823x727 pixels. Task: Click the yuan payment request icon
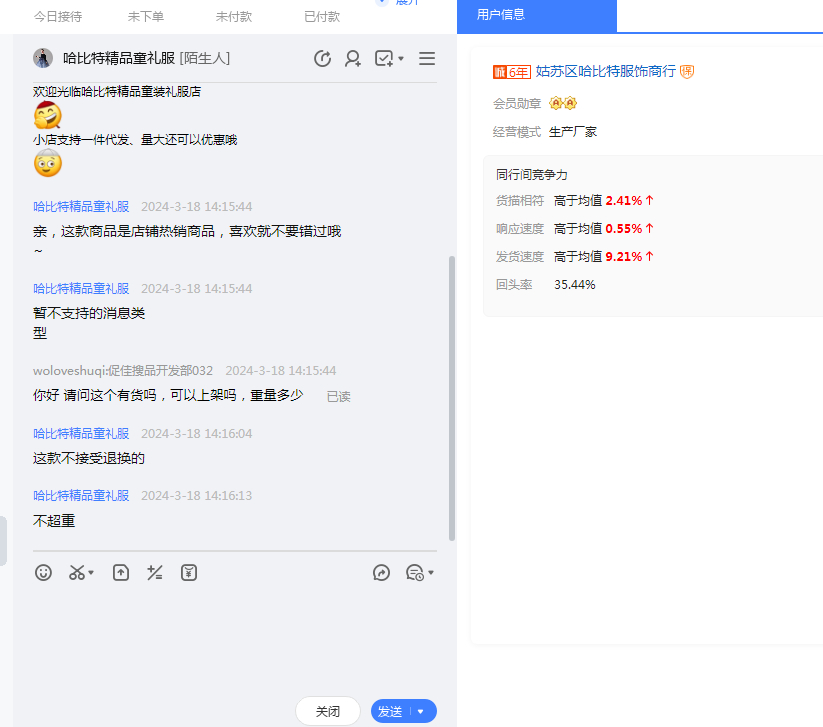[x=189, y=573]
